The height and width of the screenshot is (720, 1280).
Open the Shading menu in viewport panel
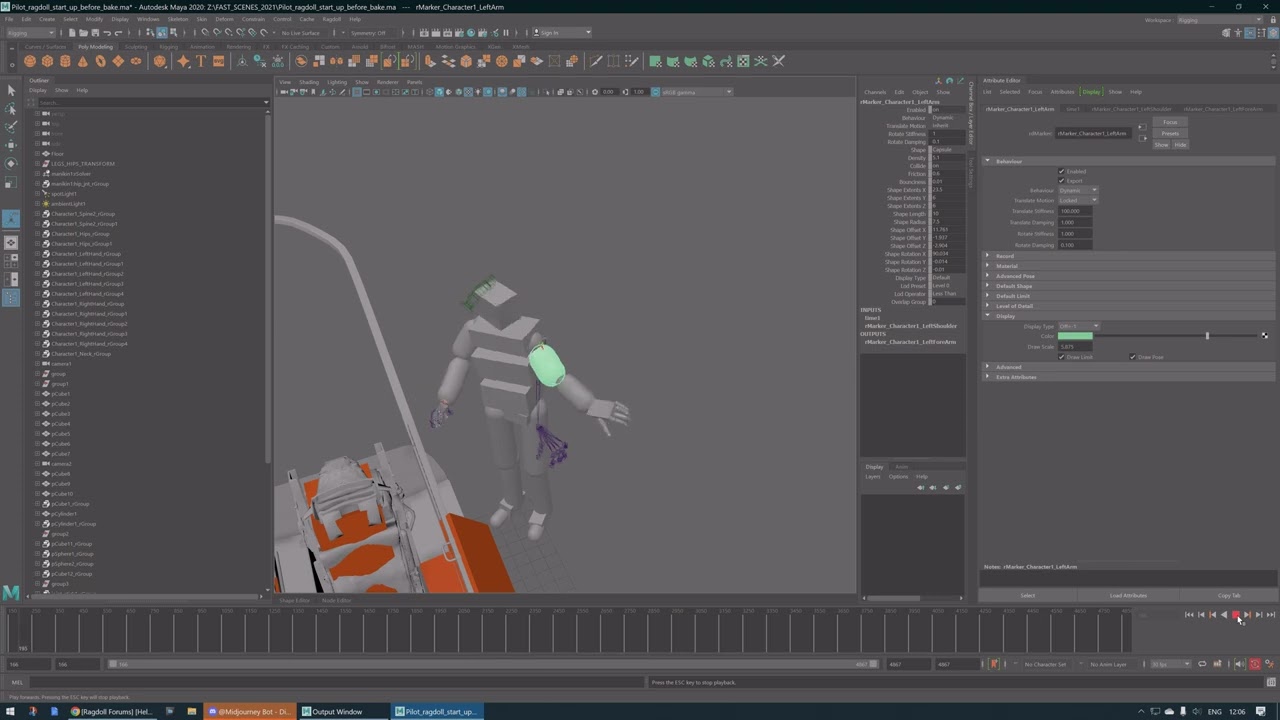click(309, 82)
